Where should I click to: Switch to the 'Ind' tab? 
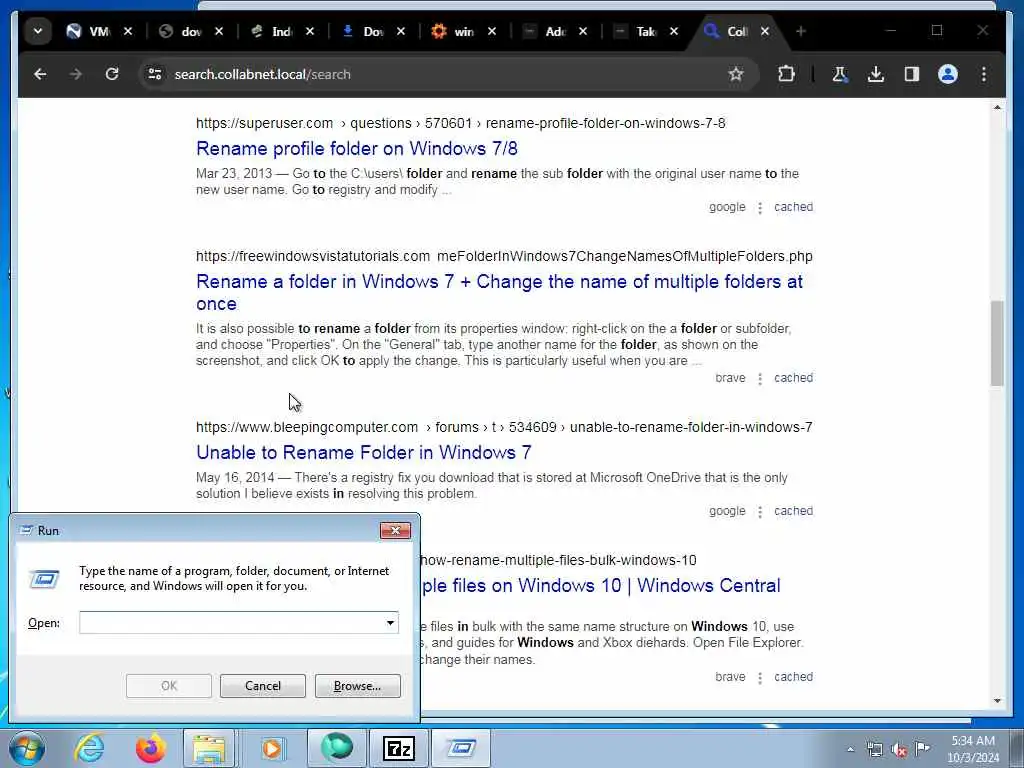272,31
